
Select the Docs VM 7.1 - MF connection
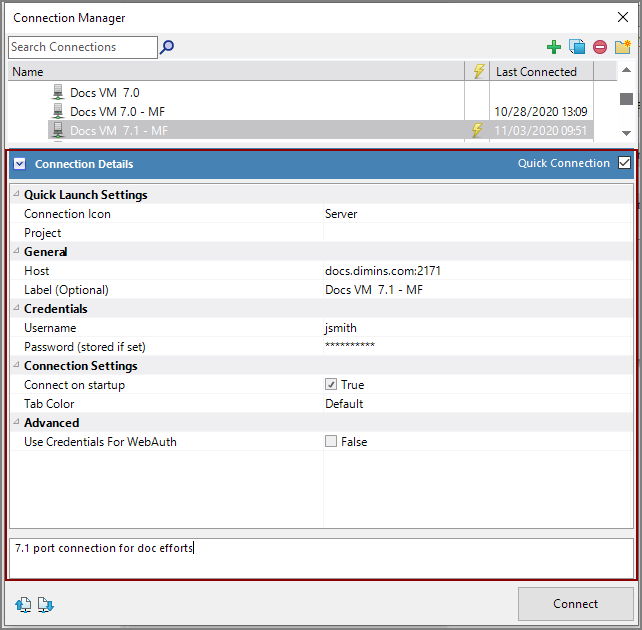click(x=119, y=130)
